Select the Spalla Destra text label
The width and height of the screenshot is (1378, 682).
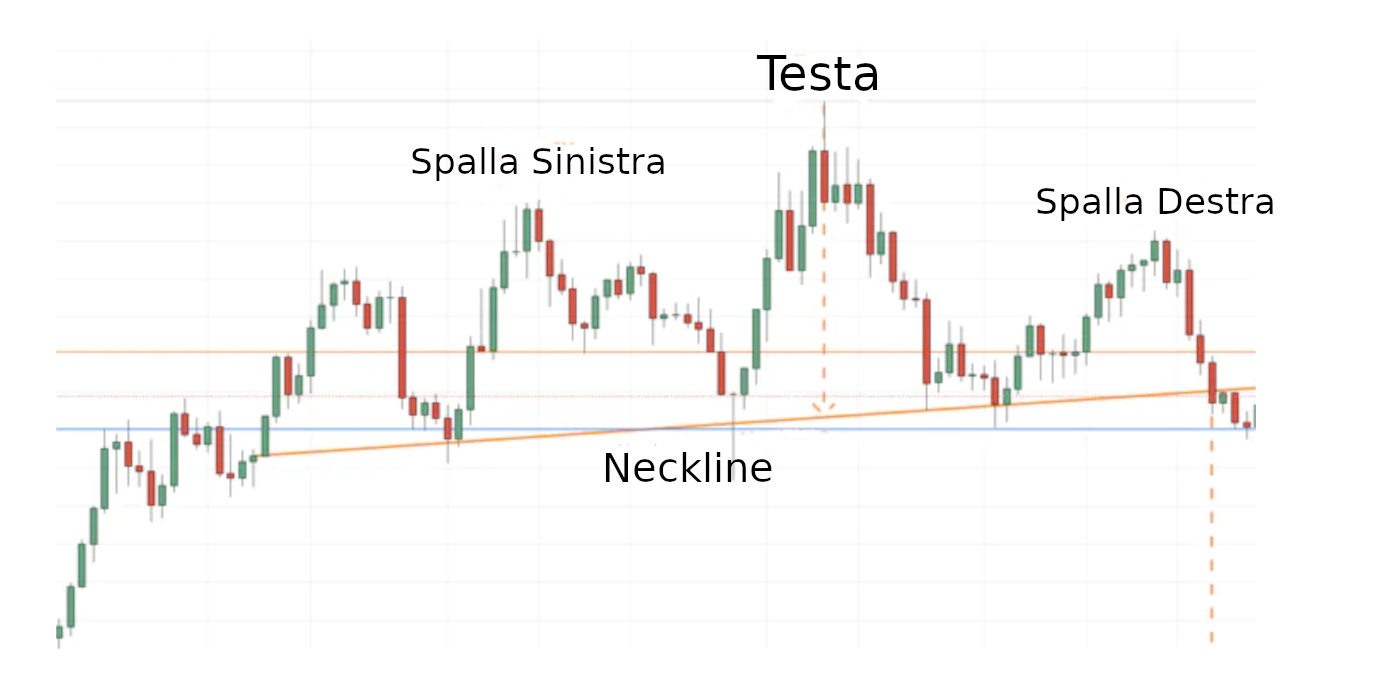[1154, 203]
